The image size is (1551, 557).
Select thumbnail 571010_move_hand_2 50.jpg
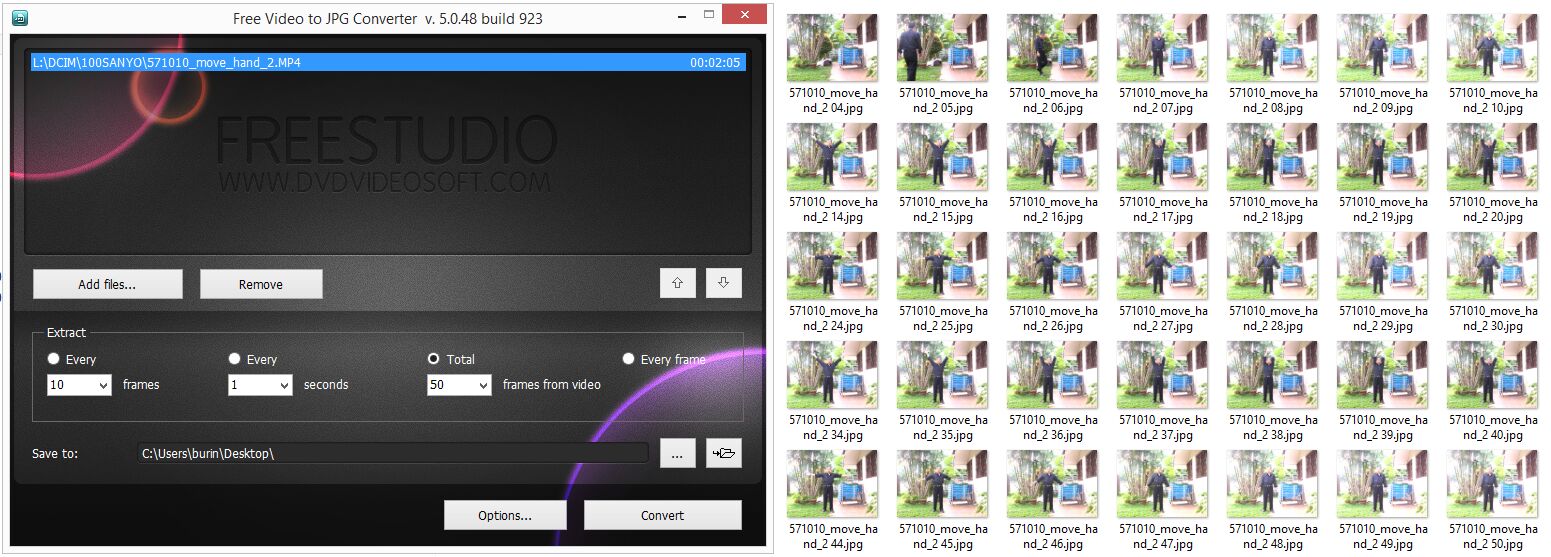(1493, 484)
